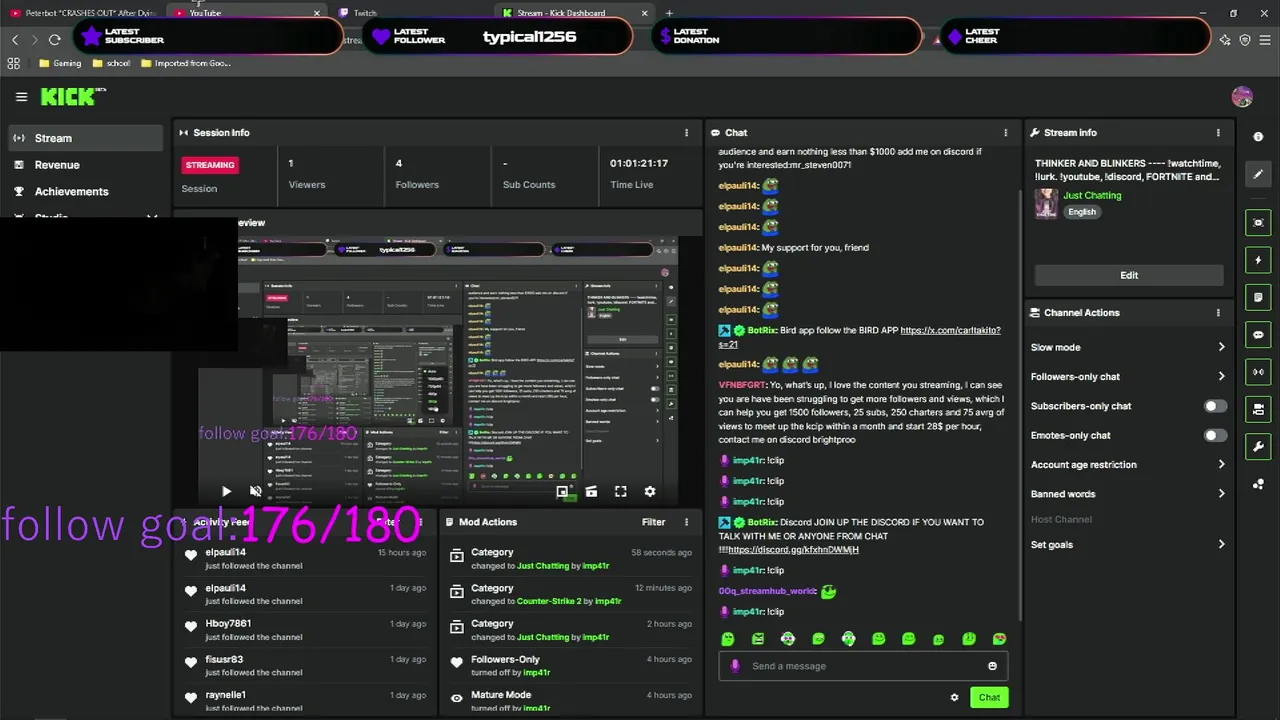This screenshot has height=720, width=1280.
Task: Toggle Subscribers-only chat switch
Action: click(1214, 406)
